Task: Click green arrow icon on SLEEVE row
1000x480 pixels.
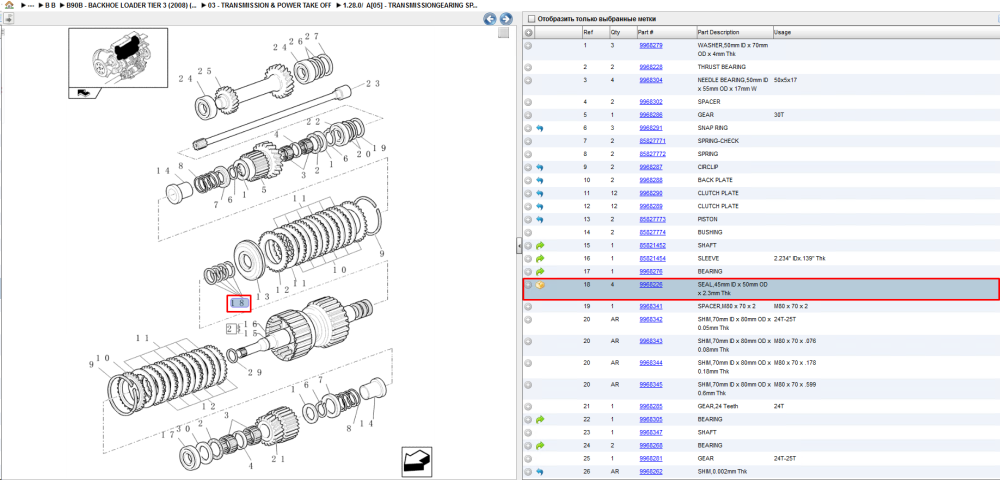Action: pyautogui.click(x=540, y=258)
